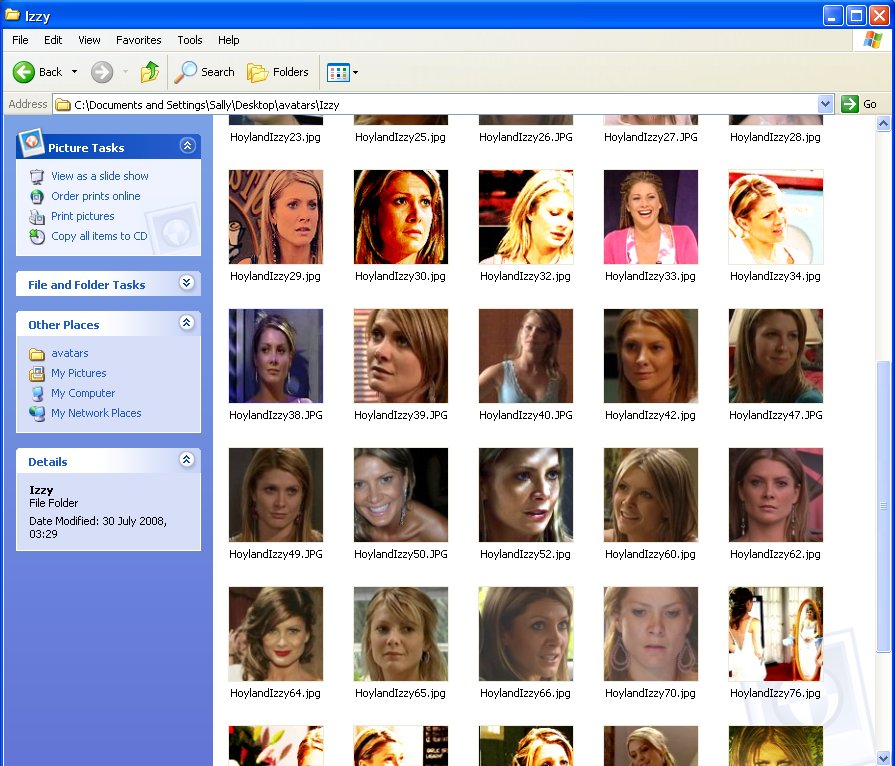Image resolution: width=895 pixels, height=766 pixels.
Task: Collapse the Picture Tasks panel
Action: (187, 146)
